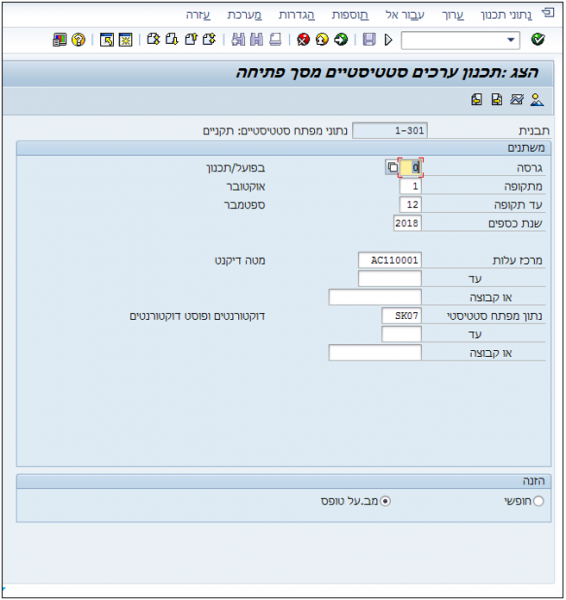Click the text אוקטובר
This screenshot has width=566, height=600.
(x=246, y=187)
